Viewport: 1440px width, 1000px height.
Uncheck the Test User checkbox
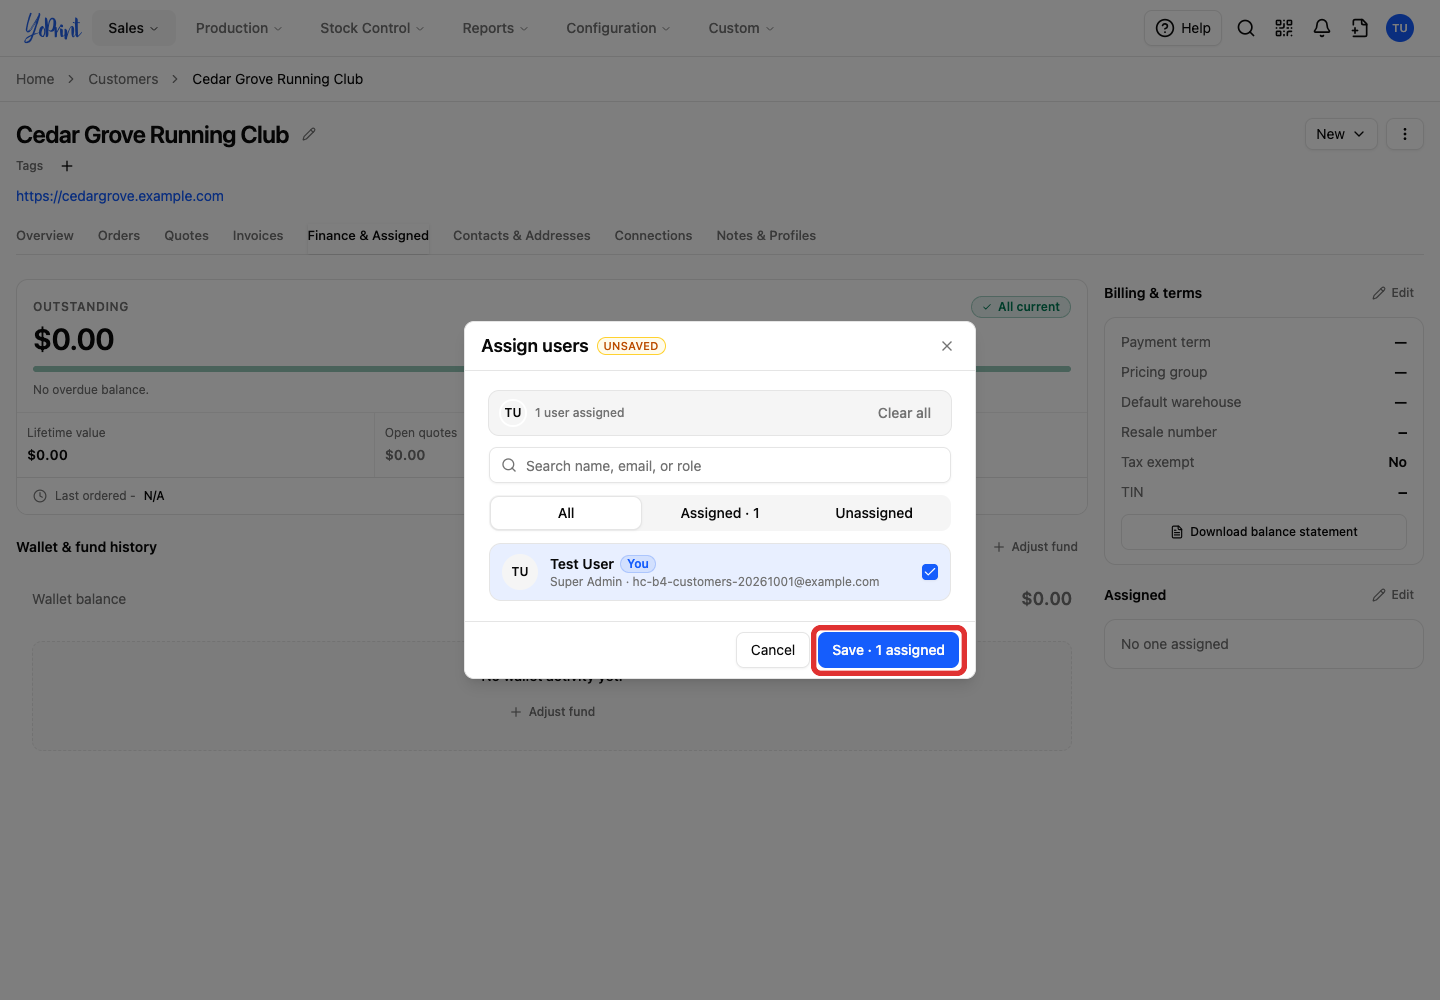(930, 572)
